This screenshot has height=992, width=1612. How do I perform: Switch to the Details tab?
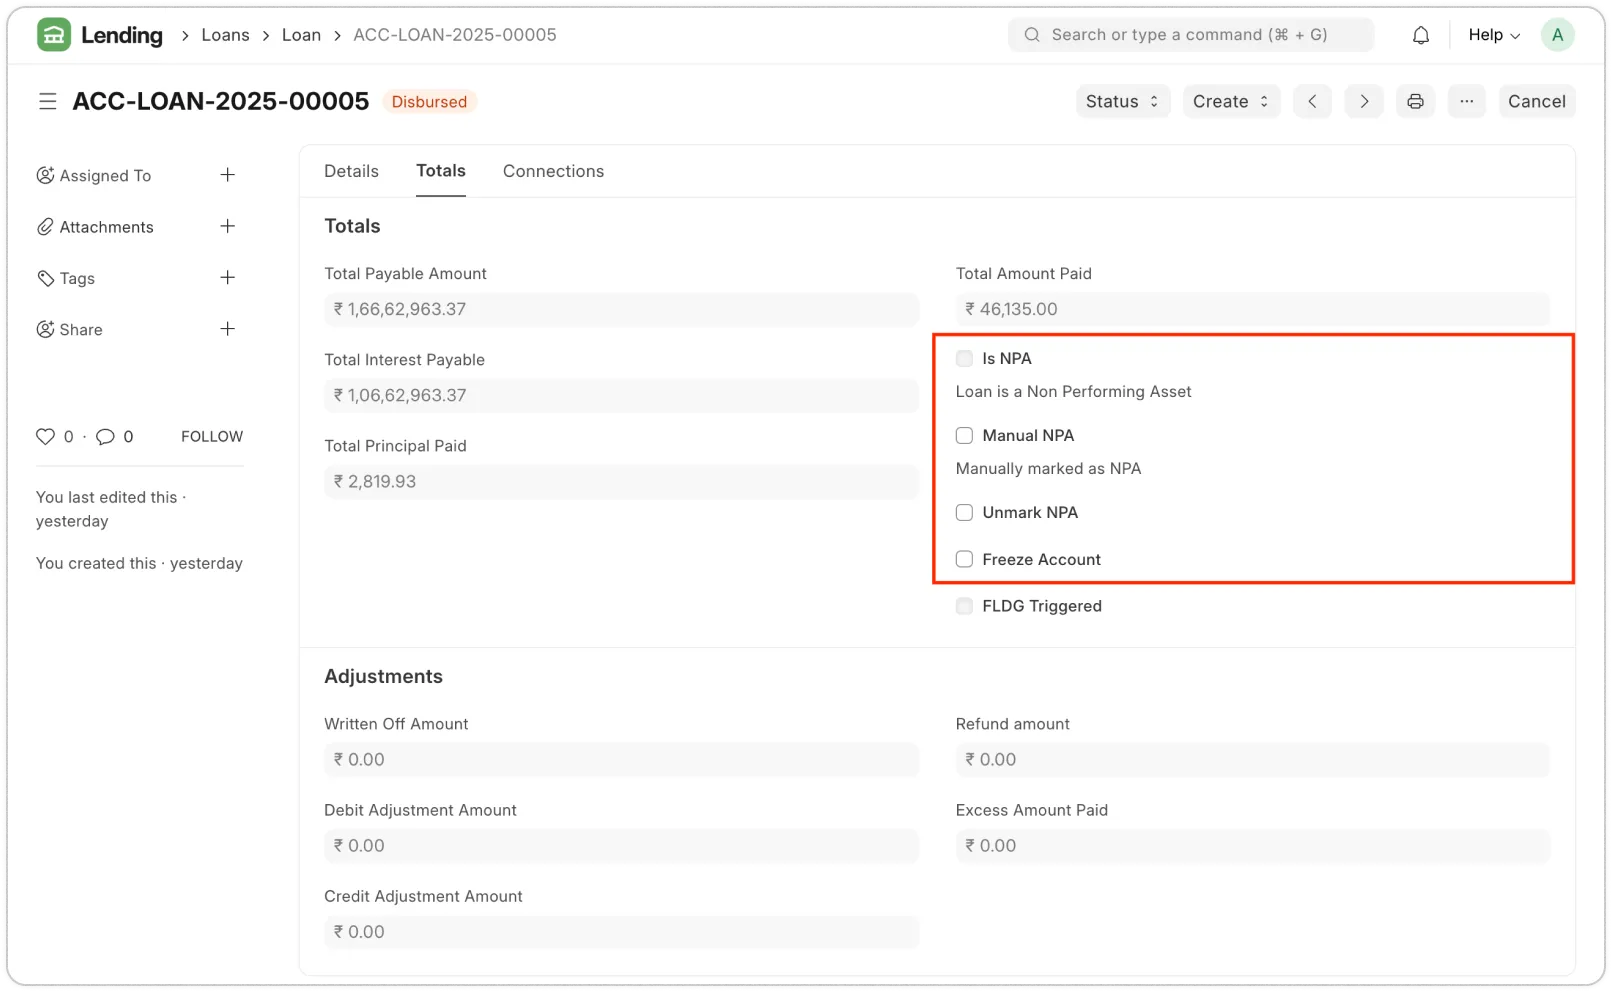click(x=351, y=171)
